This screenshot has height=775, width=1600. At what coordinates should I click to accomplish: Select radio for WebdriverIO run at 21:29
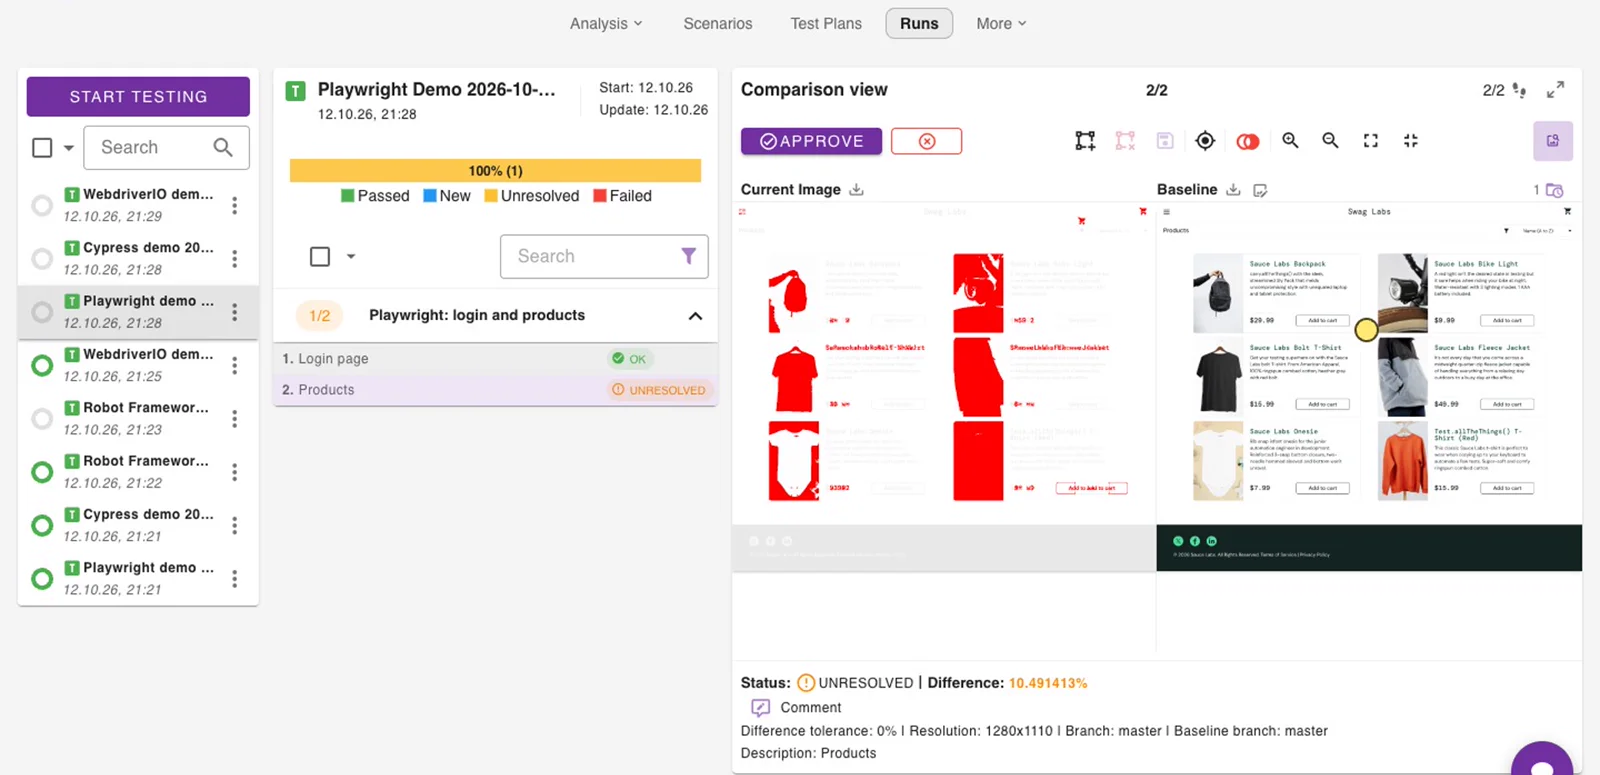[42, 205]
